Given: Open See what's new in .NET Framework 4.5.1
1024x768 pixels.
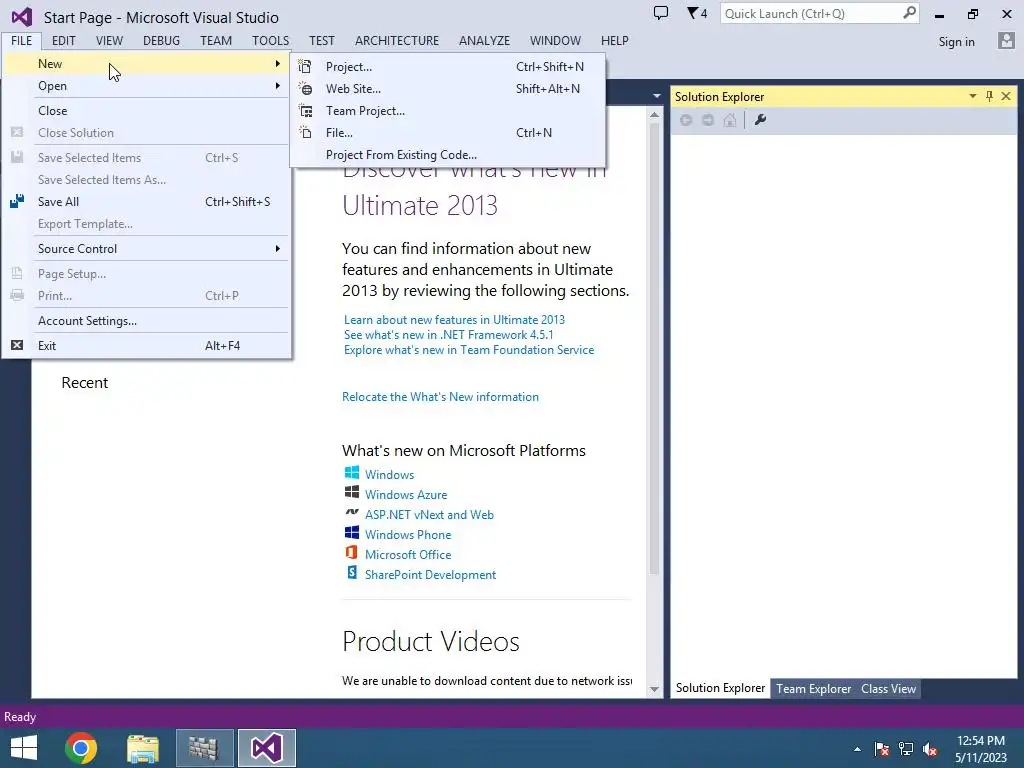Looking at the screenshot, I should pos(449,334).
